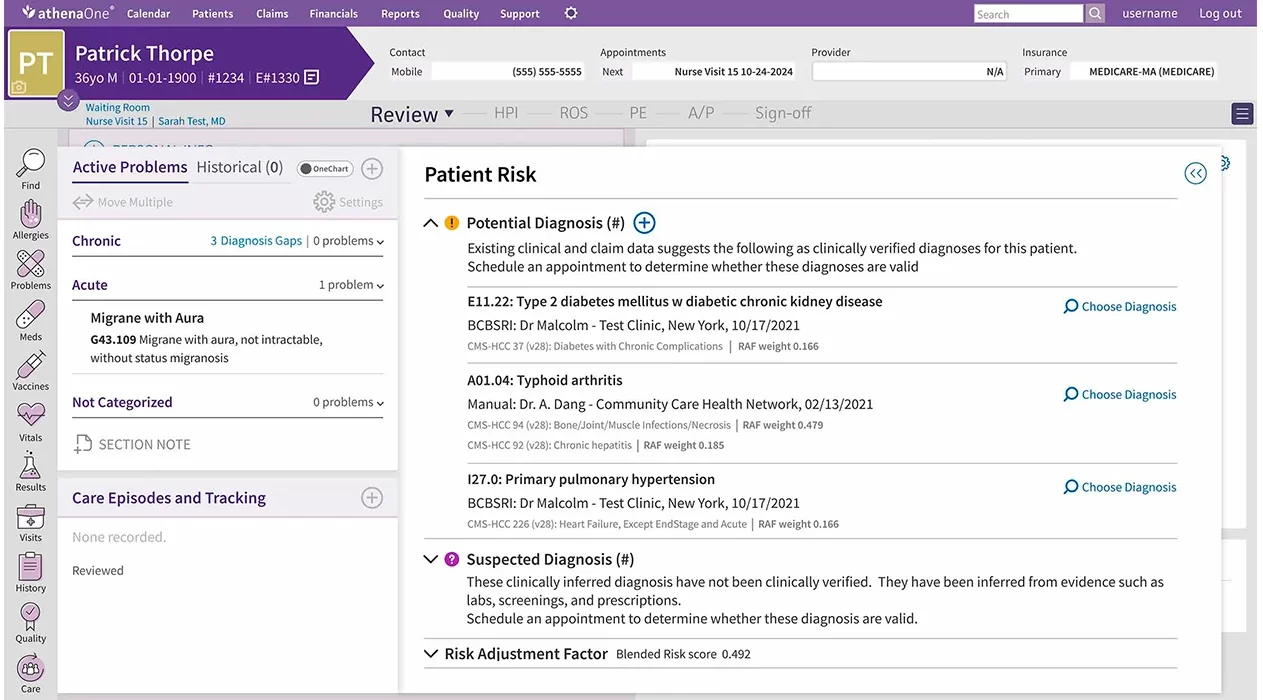Open the Vaccines sidebar icon
Image resolution: width=1263 pixels, height=700 pixels.
click(30, 365)
